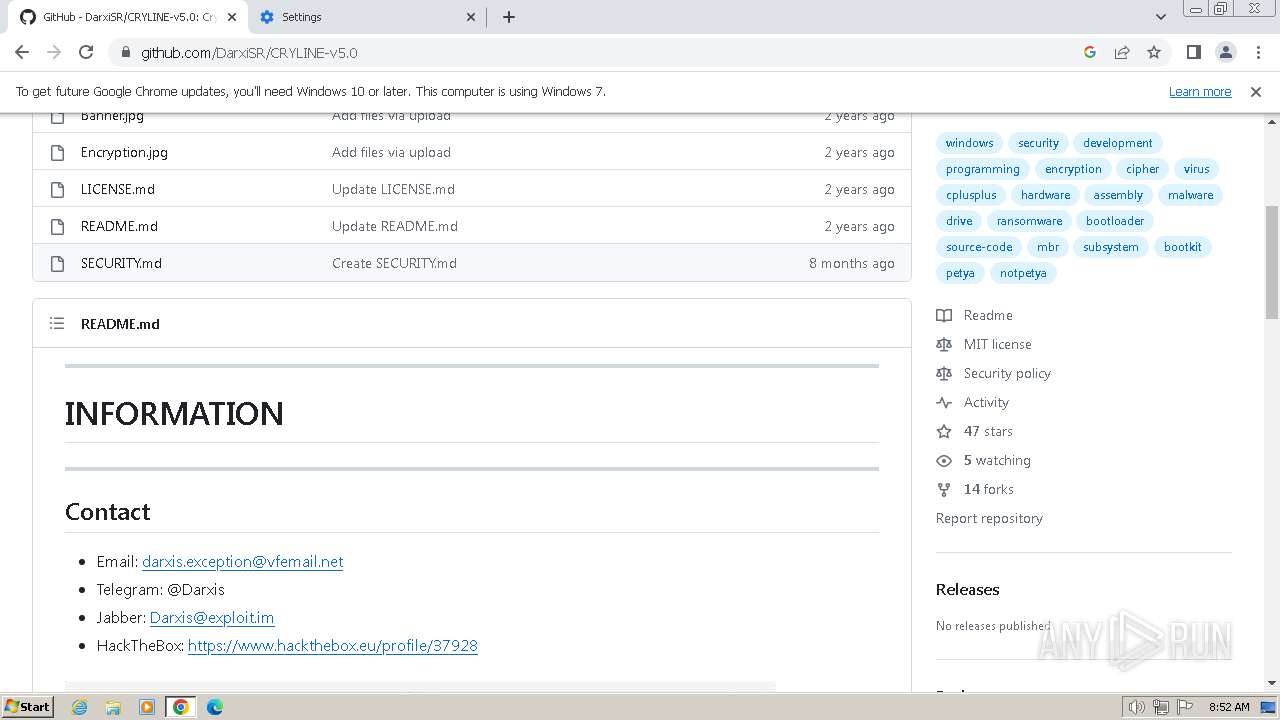1280x720 pixels.
Task: Click the SECURITY.md file icon
Action: coord(57,263)
